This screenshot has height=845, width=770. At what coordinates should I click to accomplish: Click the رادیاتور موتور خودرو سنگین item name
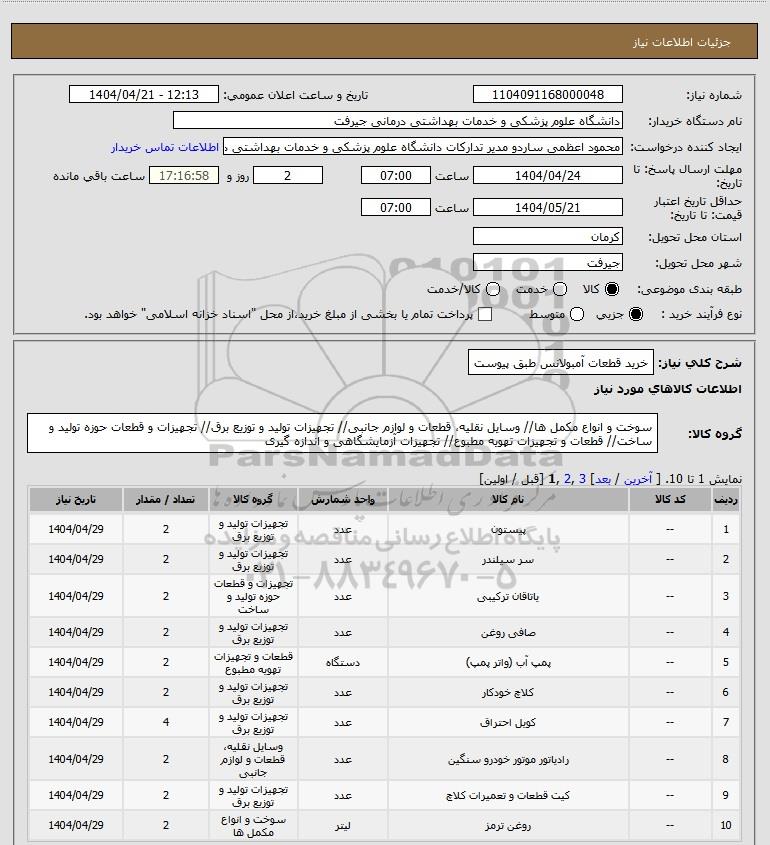tap(508, 759)
